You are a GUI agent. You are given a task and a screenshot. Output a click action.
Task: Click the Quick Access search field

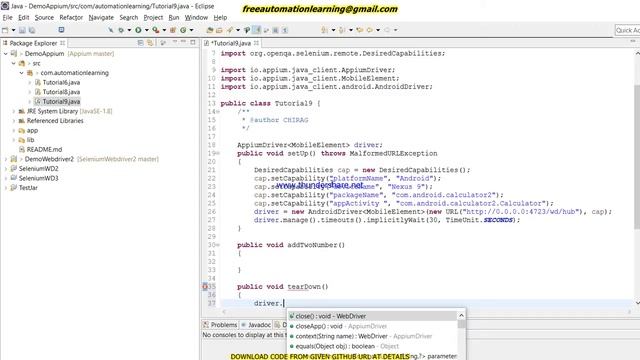627,30
